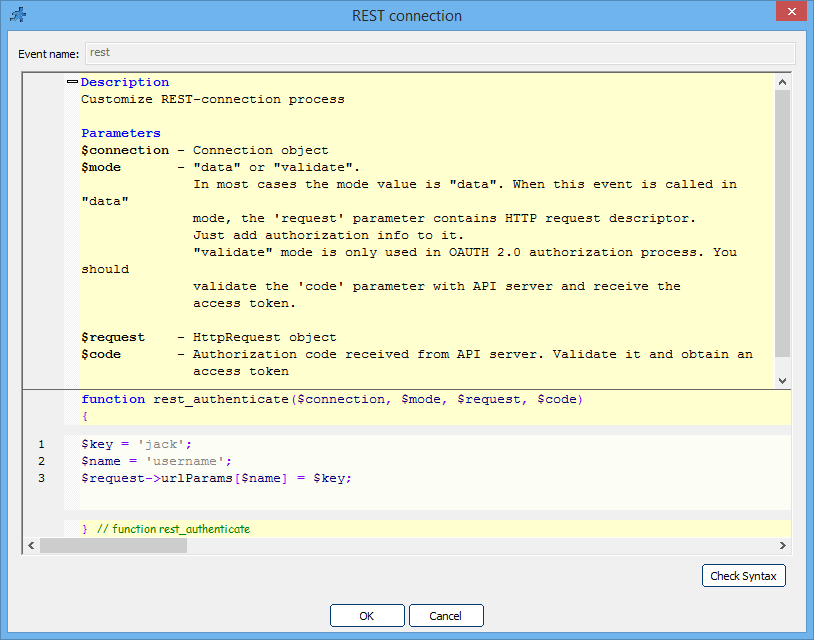Confirm the dialog with OK
This screenshot has width=814, height=640.
point(366,615)
